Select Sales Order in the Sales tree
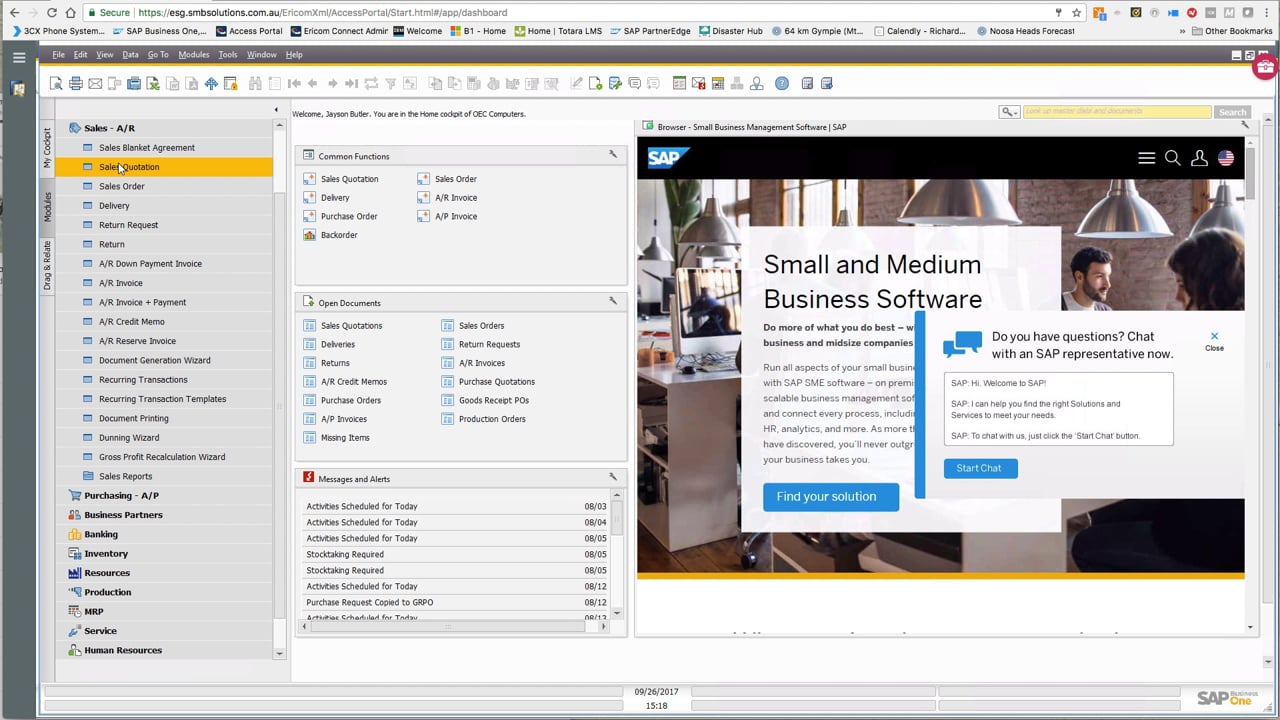This screenshot has height=720, width=1280. click(121, 186)
